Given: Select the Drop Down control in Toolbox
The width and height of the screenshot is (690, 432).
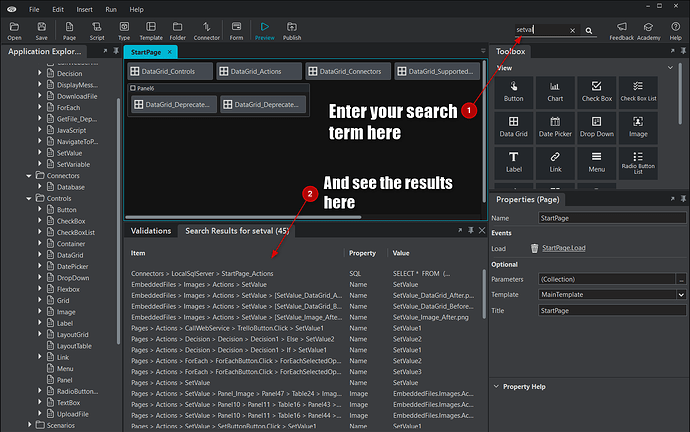Looking at the screenshot, I should pos(597,128).
